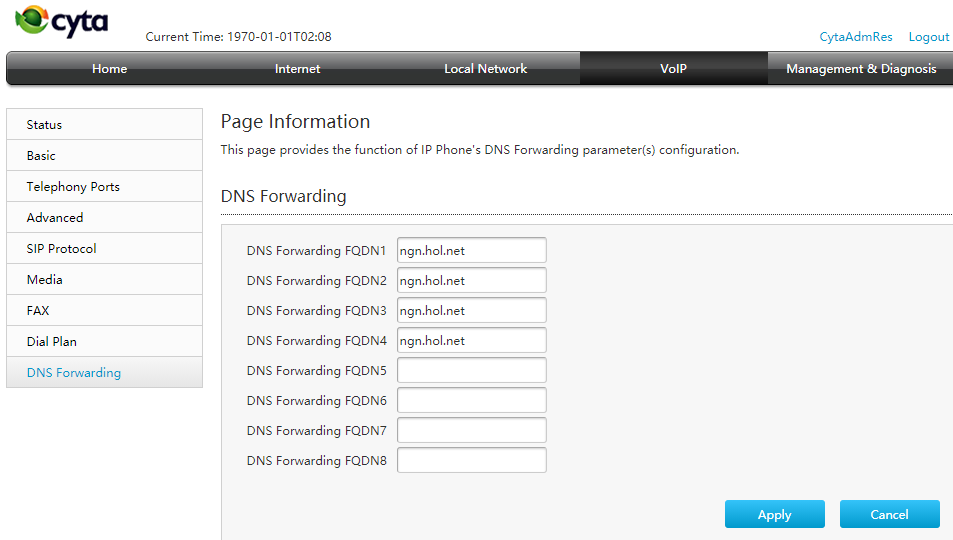Click the Cyta logo
953x540 pixels.
61,22
